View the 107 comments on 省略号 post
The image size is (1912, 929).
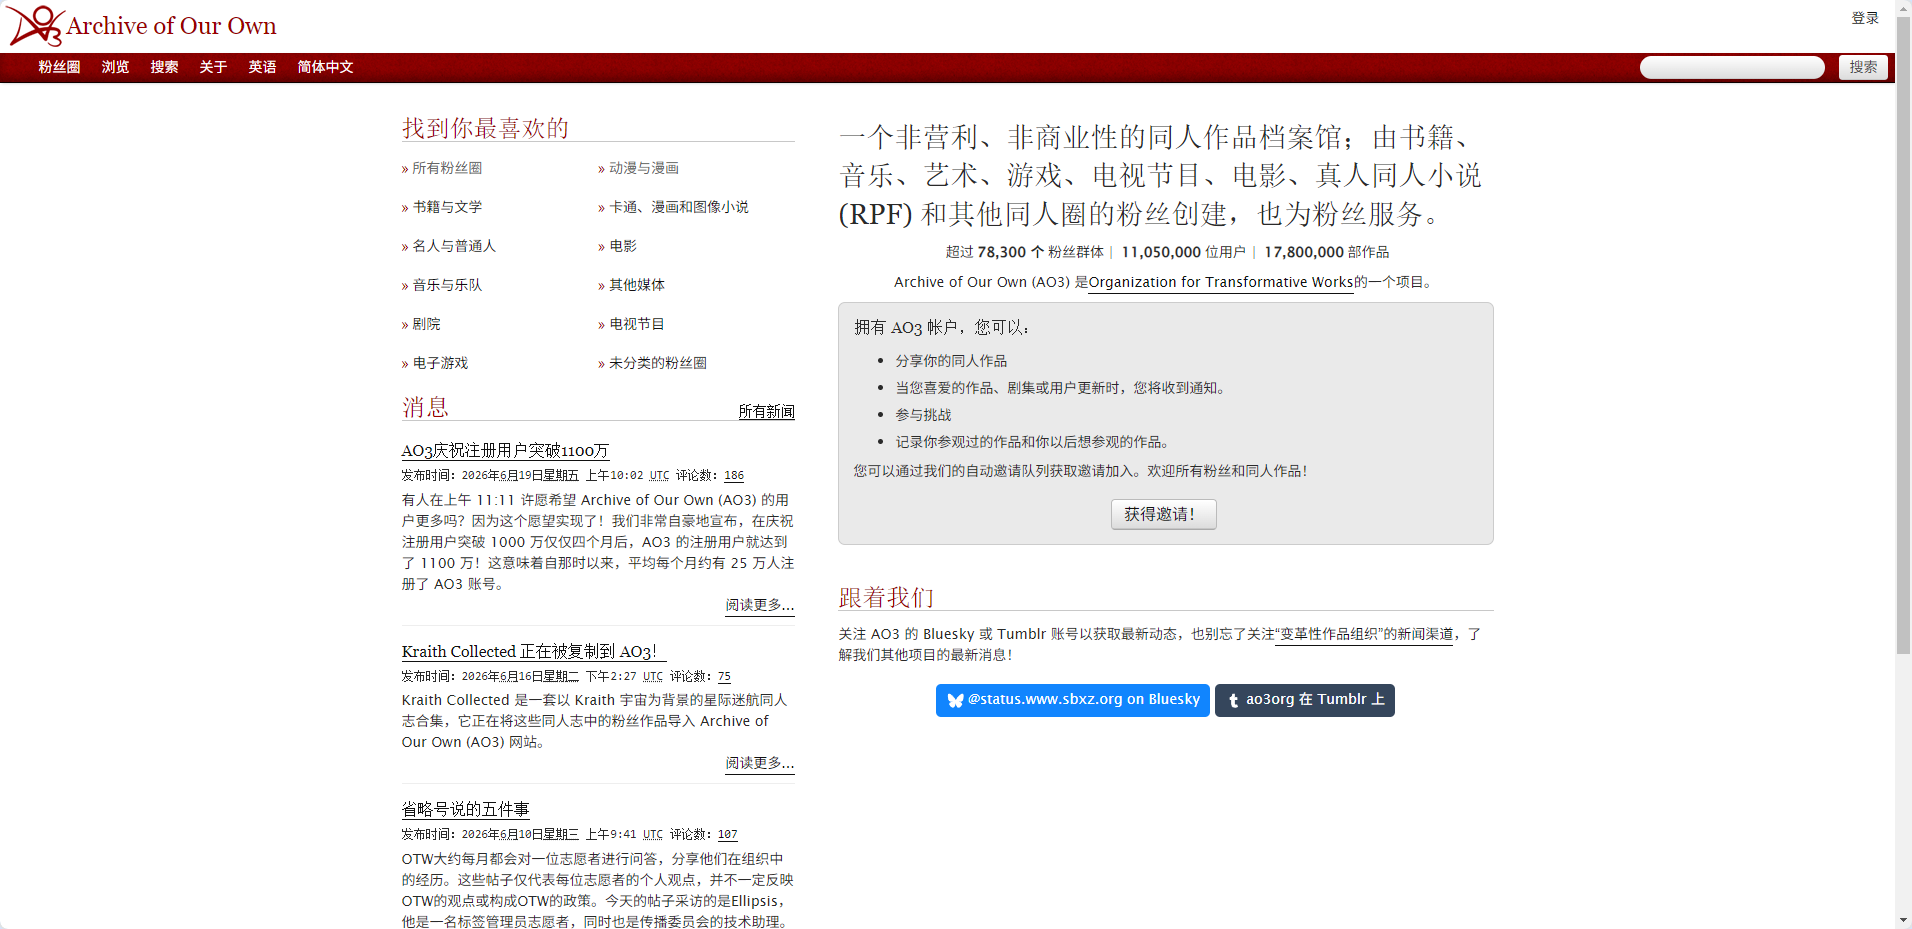pos(727,835)
